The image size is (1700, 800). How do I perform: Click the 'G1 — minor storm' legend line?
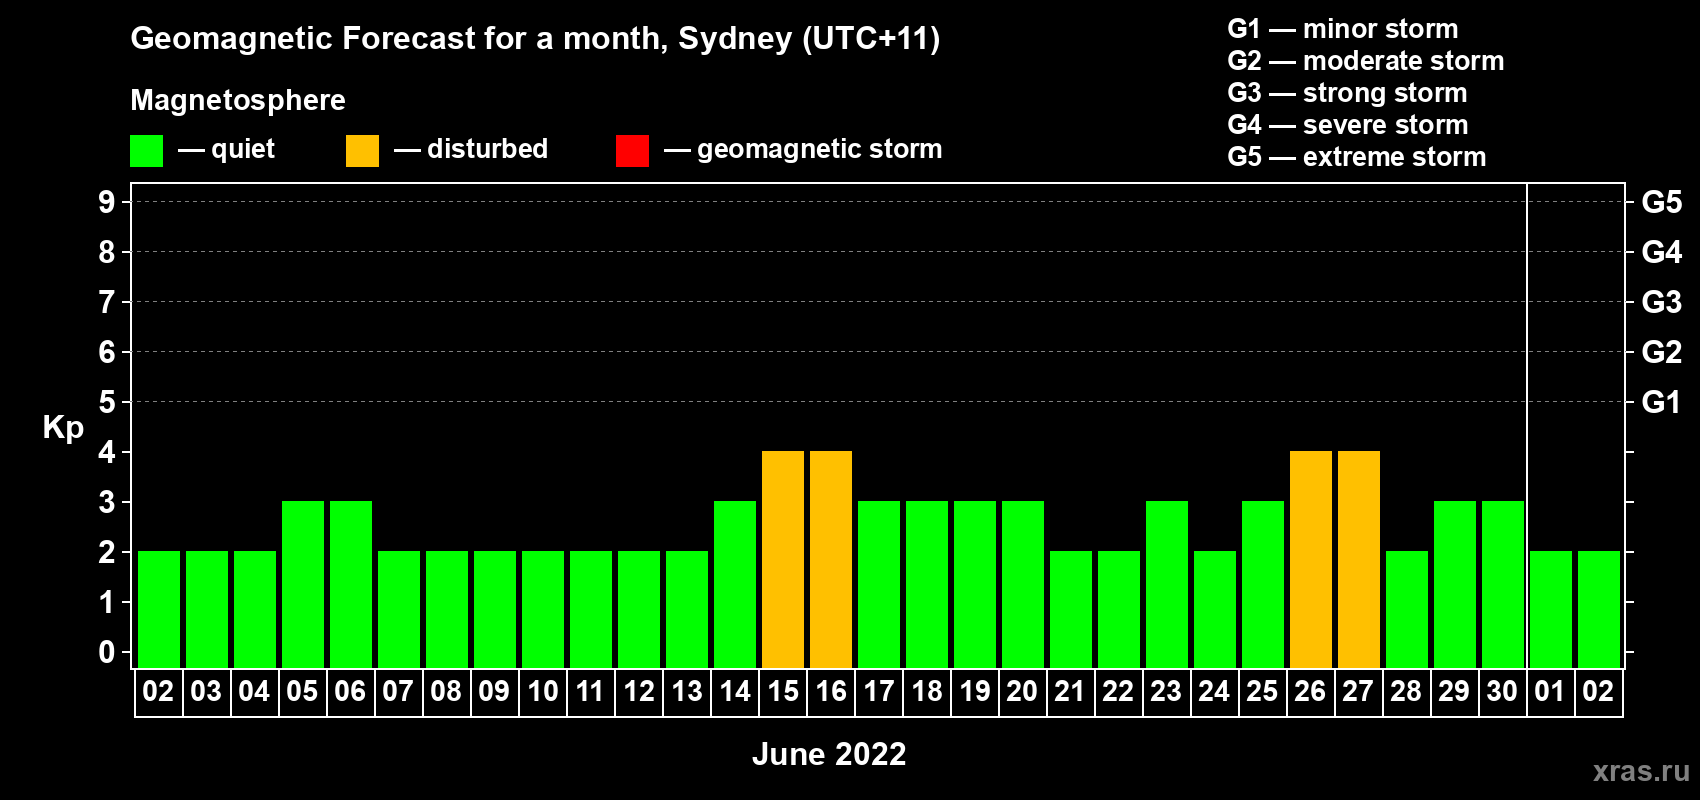1343,29
